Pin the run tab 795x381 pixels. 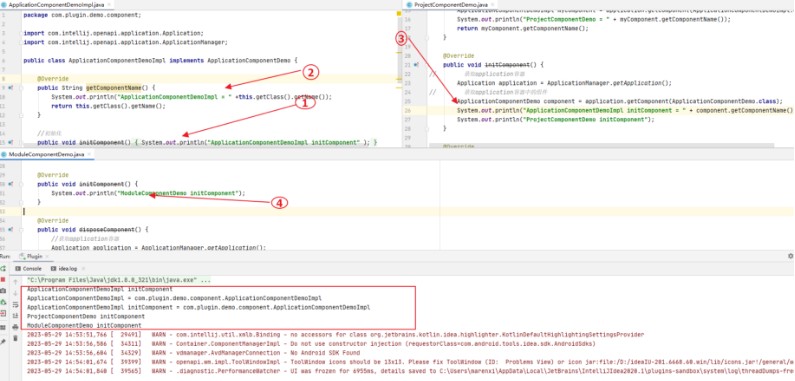3,342
